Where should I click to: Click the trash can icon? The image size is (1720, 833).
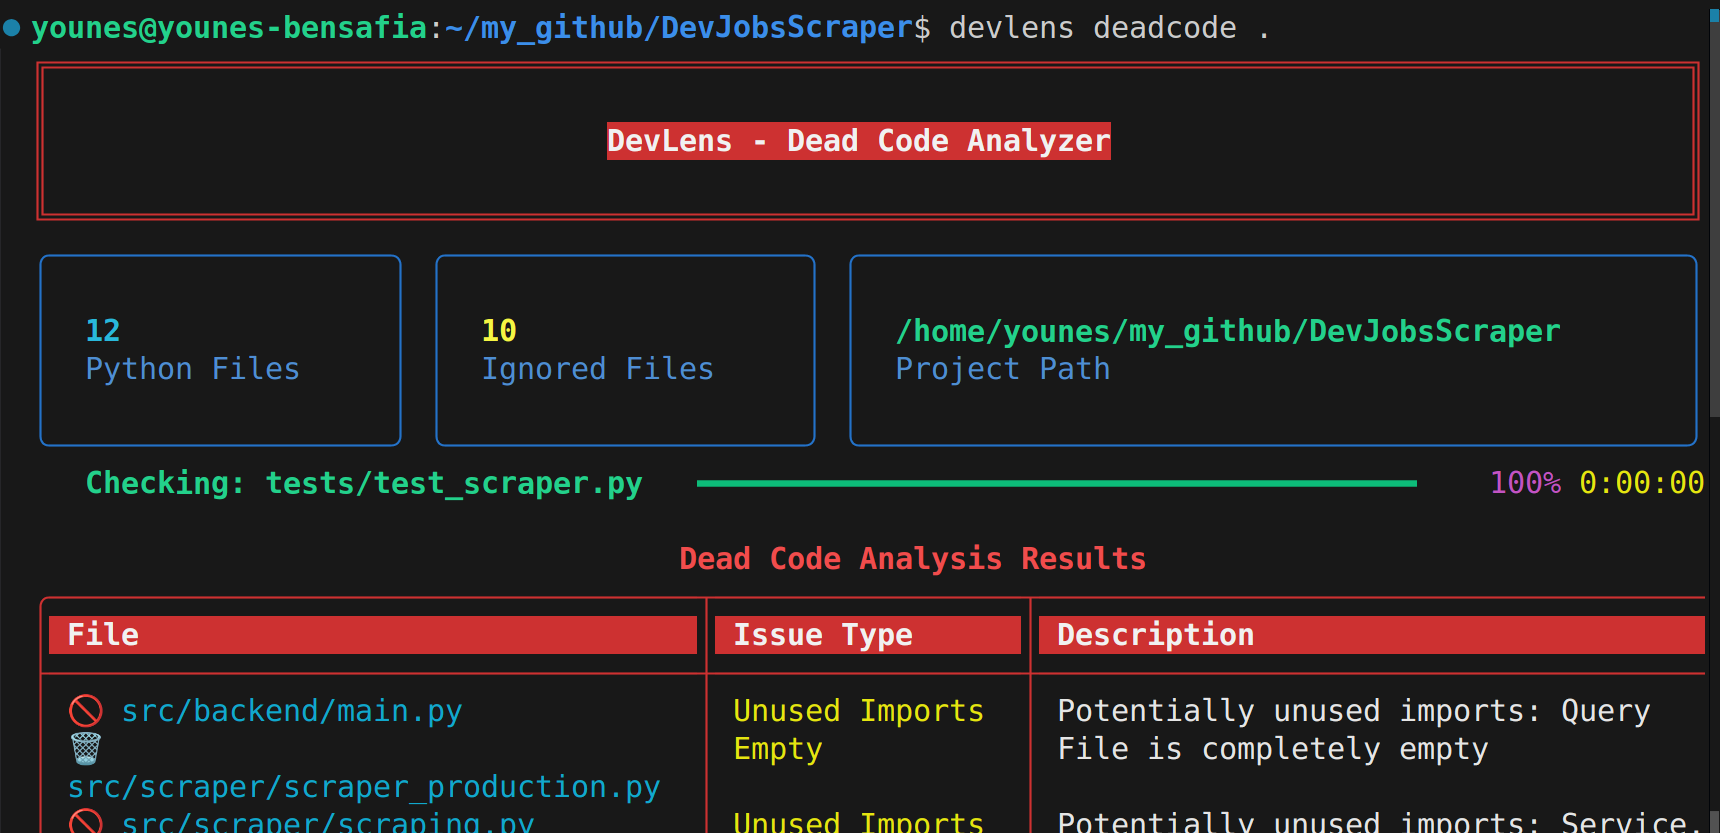click(86, 748)
